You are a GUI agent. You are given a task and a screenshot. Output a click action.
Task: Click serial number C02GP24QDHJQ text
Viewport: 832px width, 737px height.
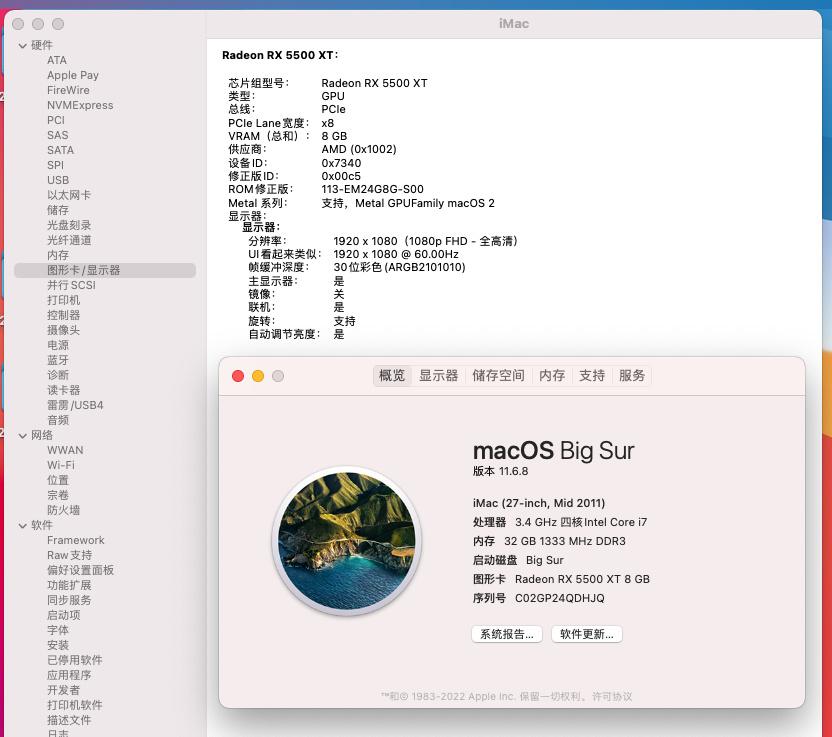(x=559, y=598)
